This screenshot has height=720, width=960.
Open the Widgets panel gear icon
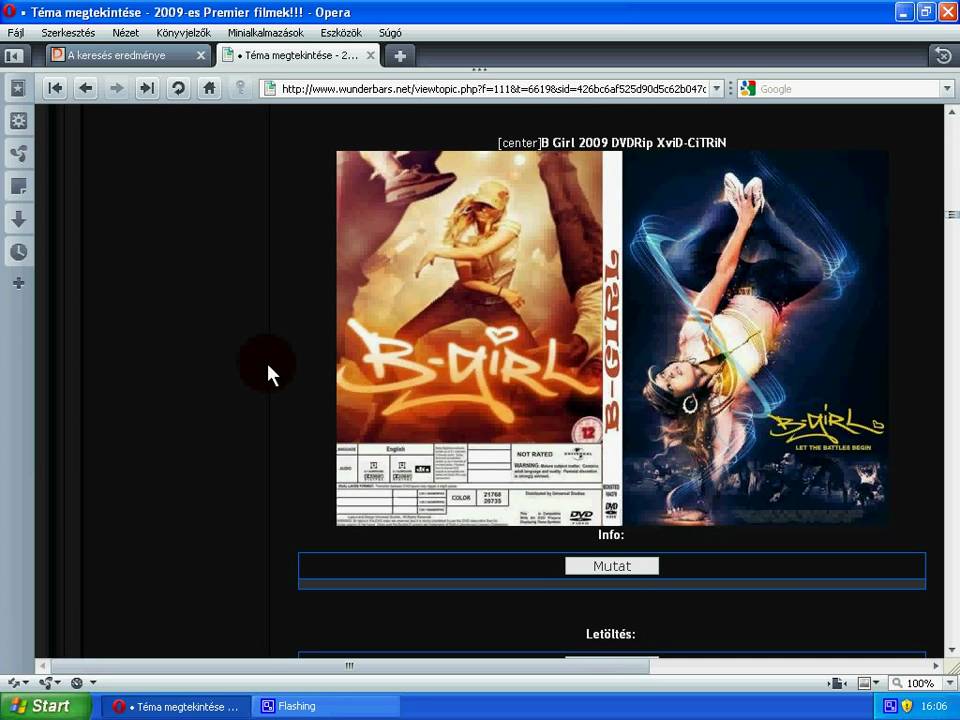[x=18, y=121]
